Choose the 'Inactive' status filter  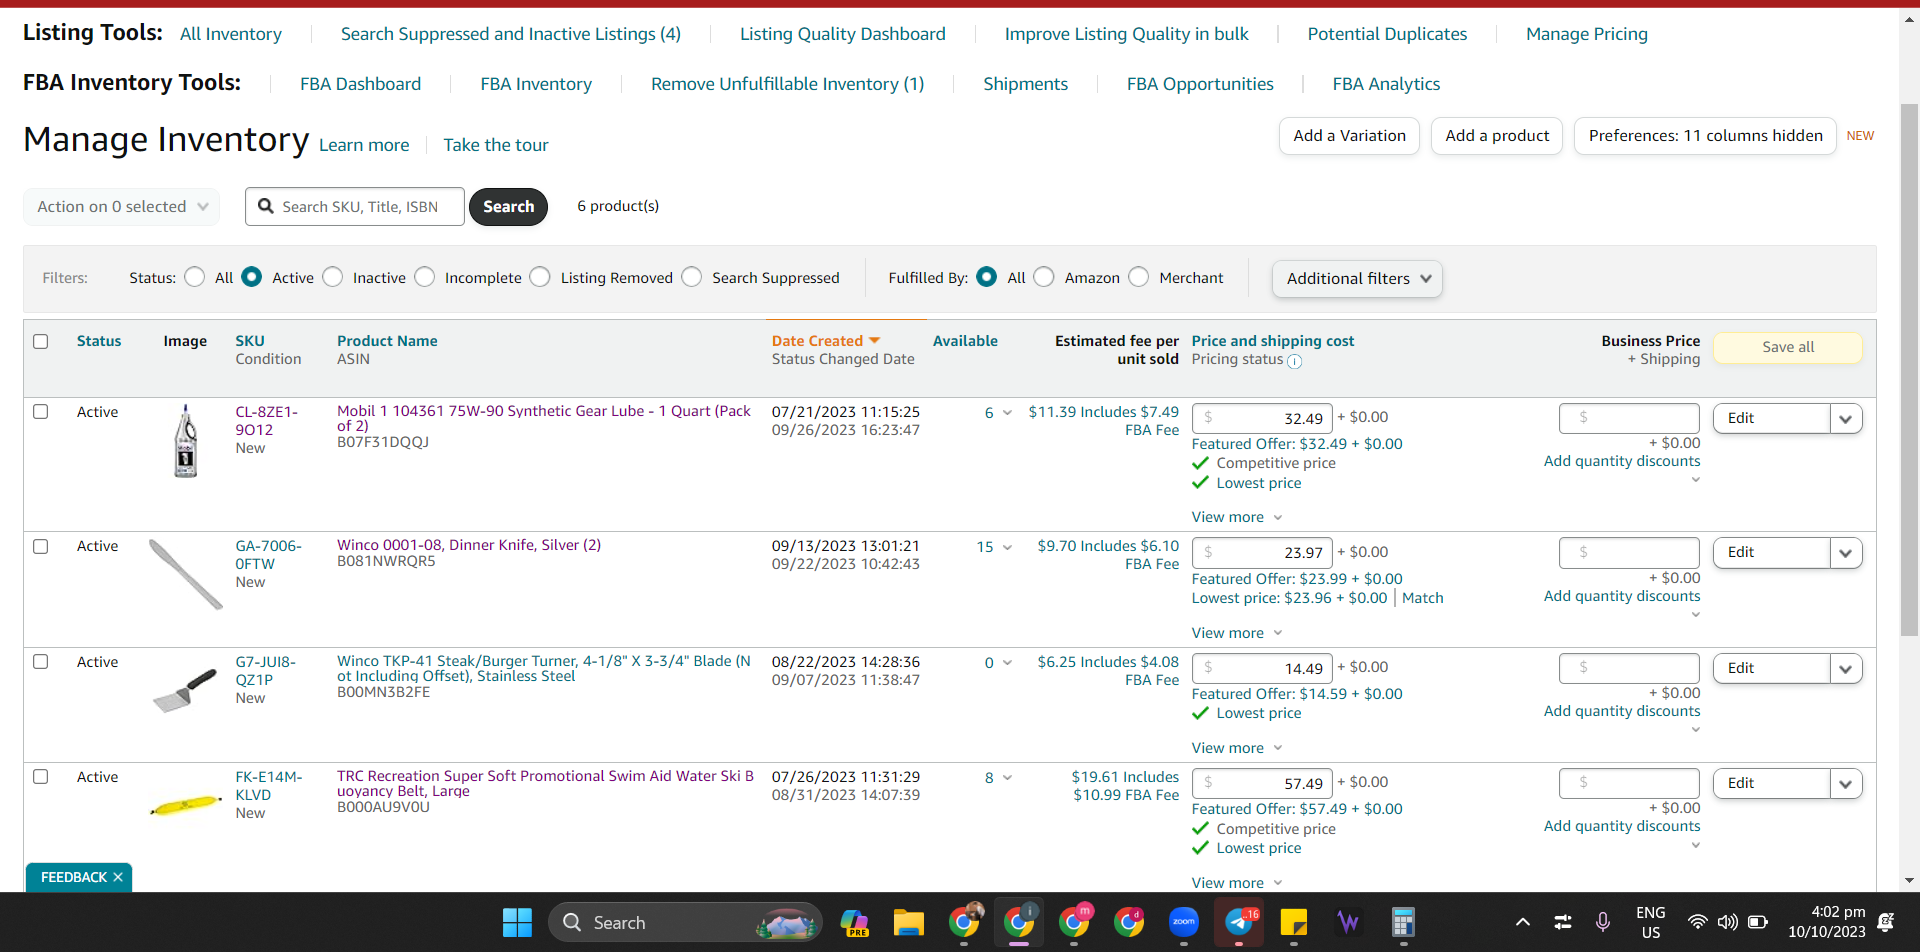click(x=333, y=277)
